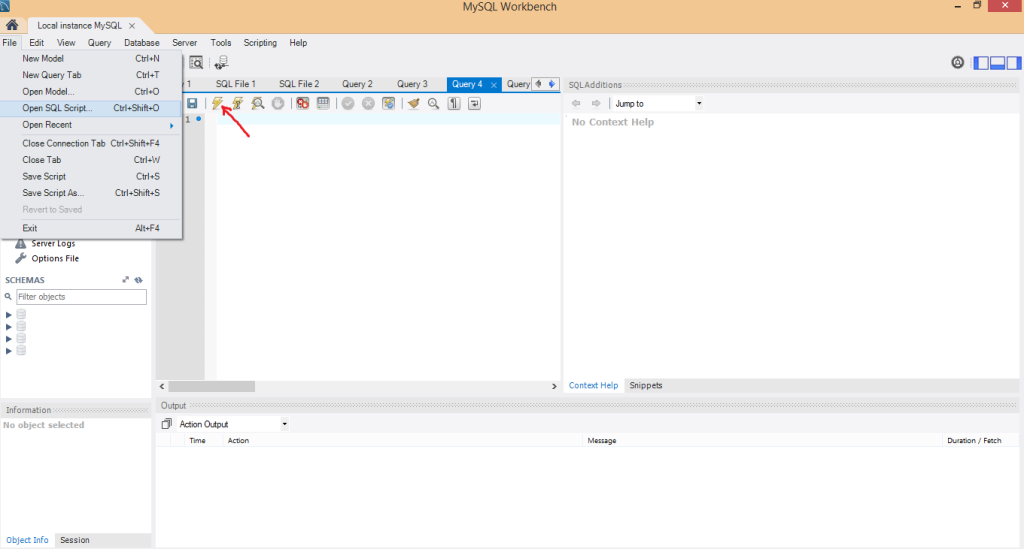The image size is (1024, 549).
Task: Go to the Home screen icon
Action: pos(12,25)
